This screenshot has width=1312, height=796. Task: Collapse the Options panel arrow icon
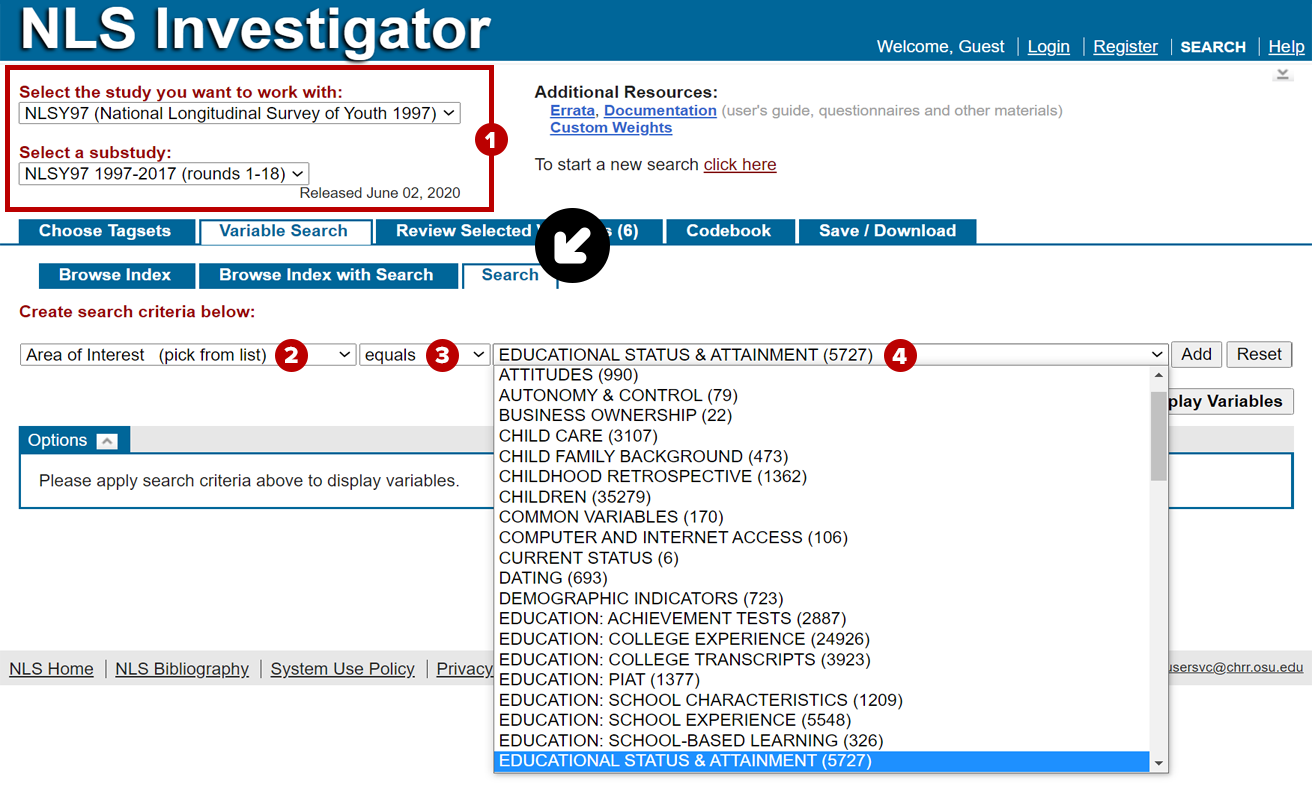coord(107,441)
